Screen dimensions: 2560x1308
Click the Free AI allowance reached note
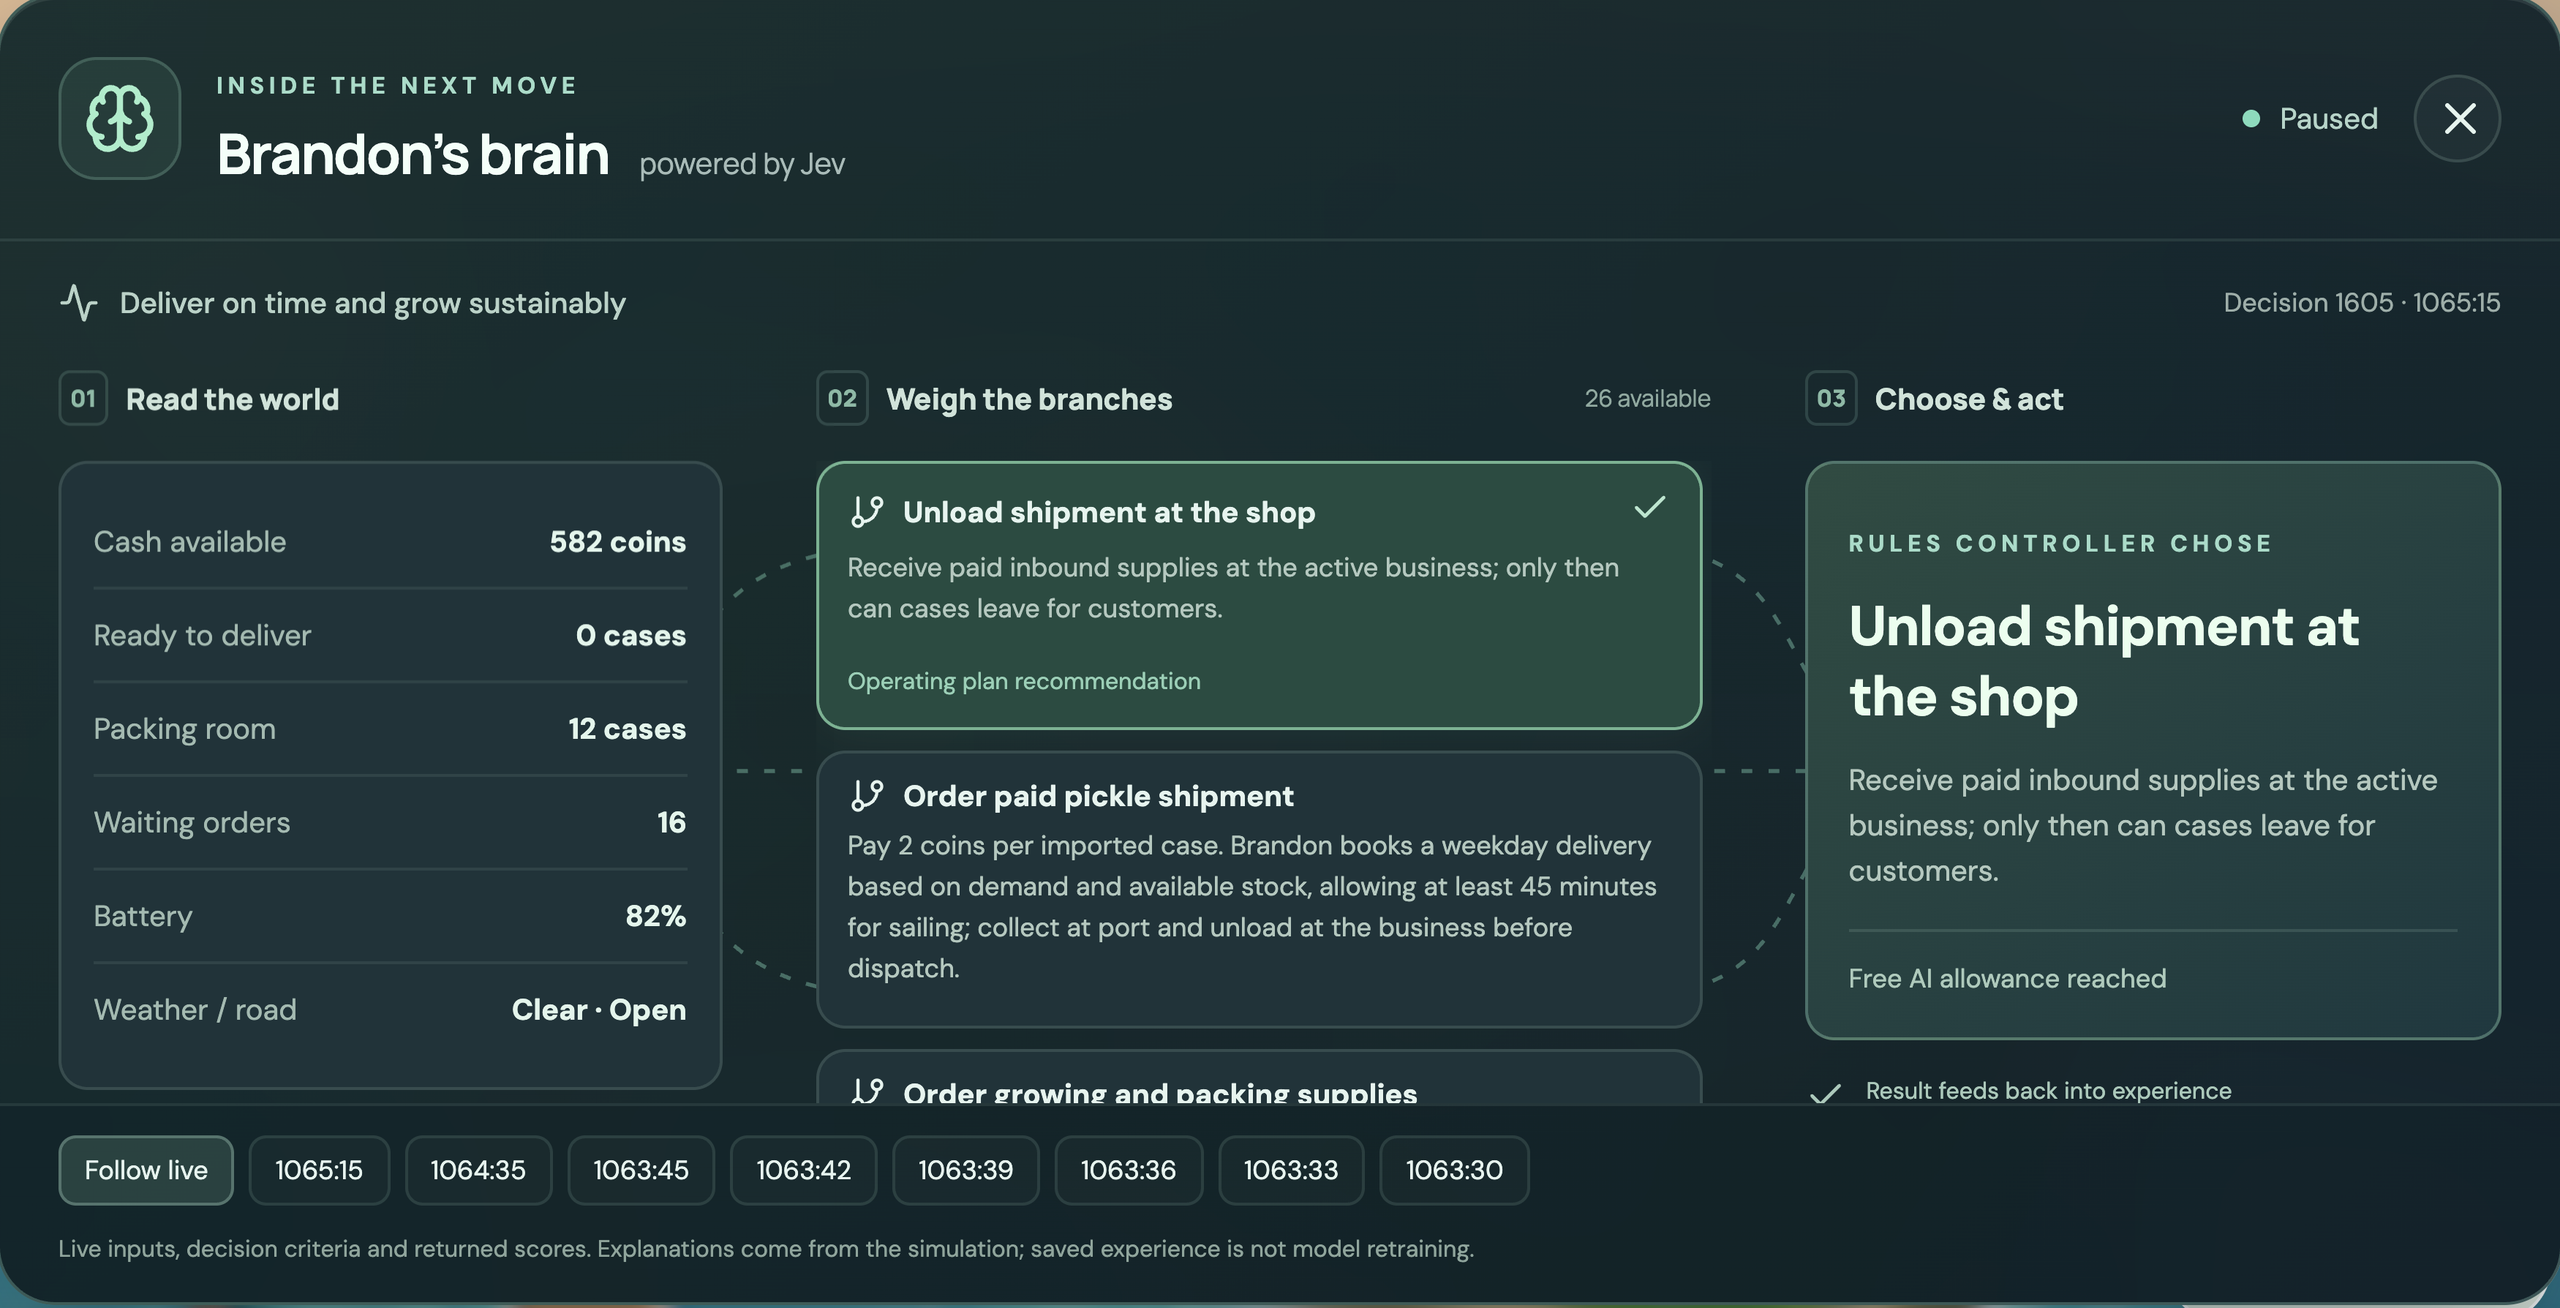(2007, 978)
